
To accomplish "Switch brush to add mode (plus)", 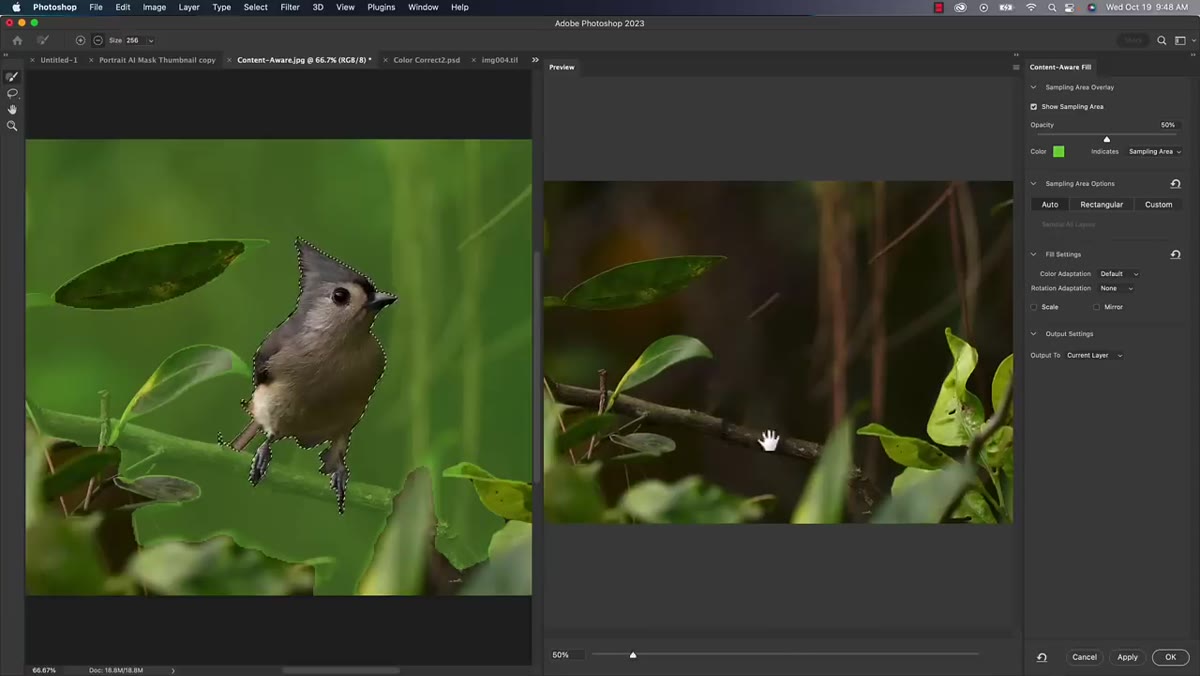I will tap(80, 40).
